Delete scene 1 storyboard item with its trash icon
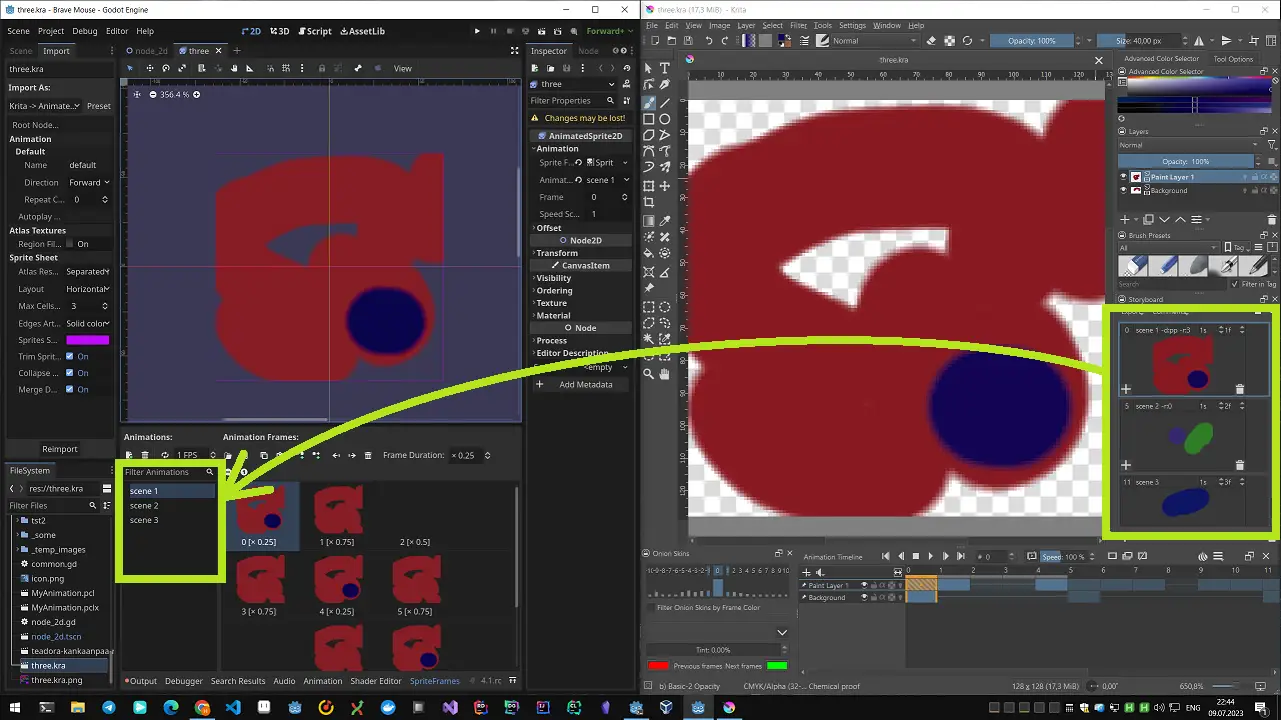 [1240, 389]
